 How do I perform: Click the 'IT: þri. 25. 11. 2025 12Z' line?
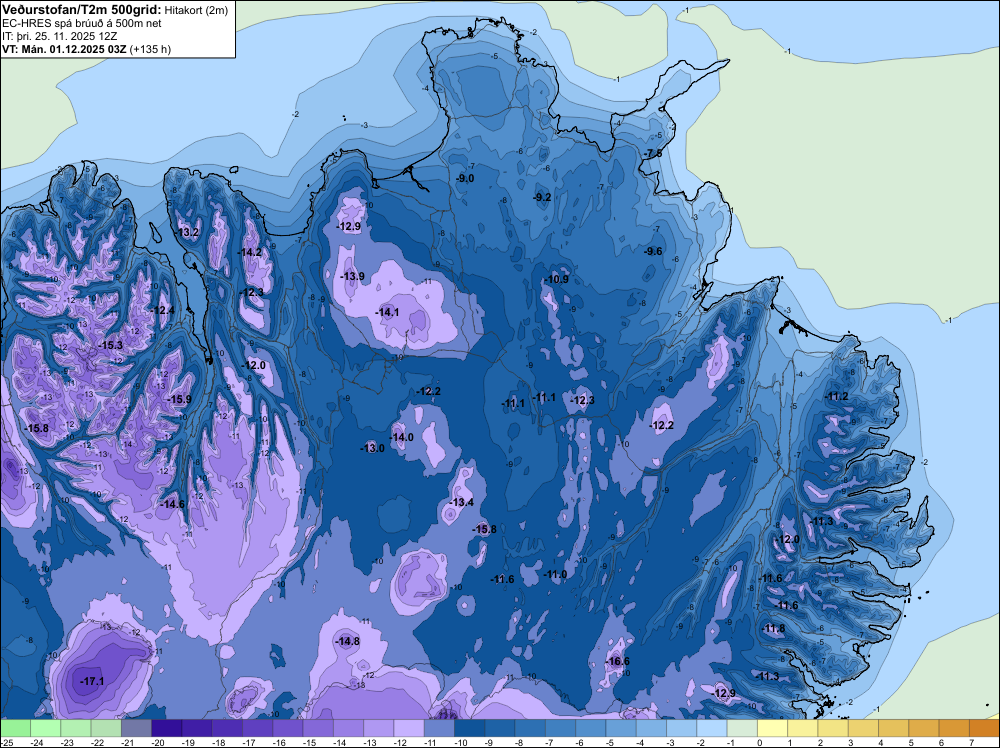point(60,36)
